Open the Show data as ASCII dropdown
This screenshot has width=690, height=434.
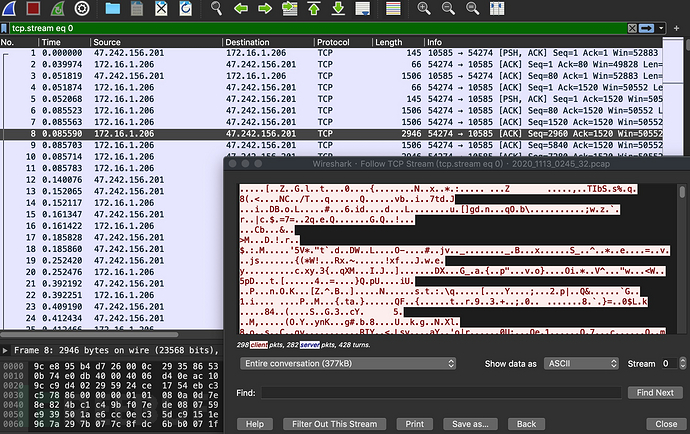point(581,364)
